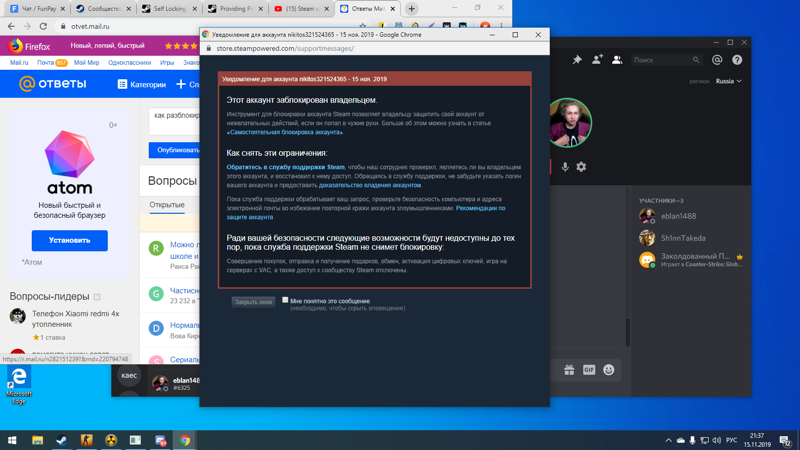Open 'Самостоятельная блокировка аккаунта' article link

pyautogui.click(x=285, y=132)
